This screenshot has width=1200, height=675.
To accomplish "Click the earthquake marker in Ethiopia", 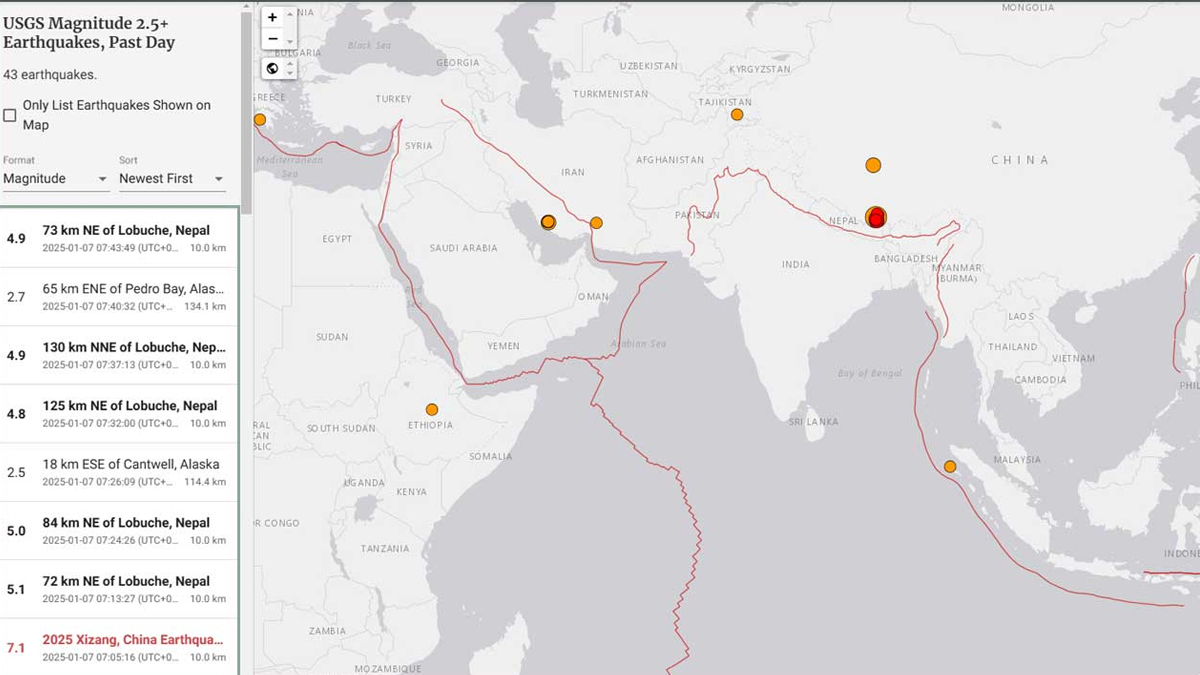I will [432, 409].
